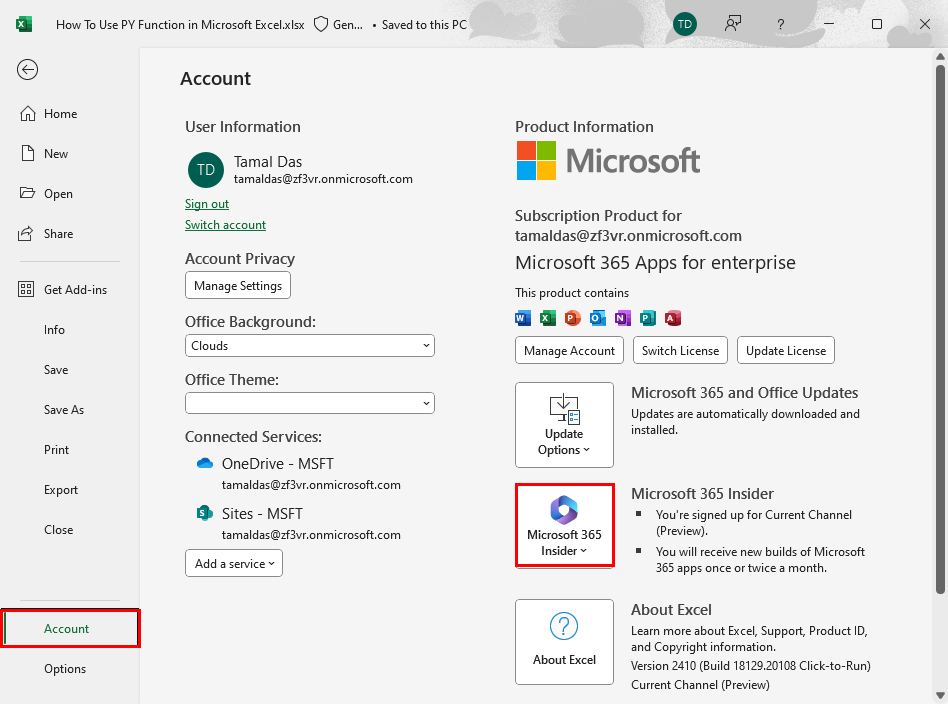Click the workbook file name in title bar

tap(180, 25)
